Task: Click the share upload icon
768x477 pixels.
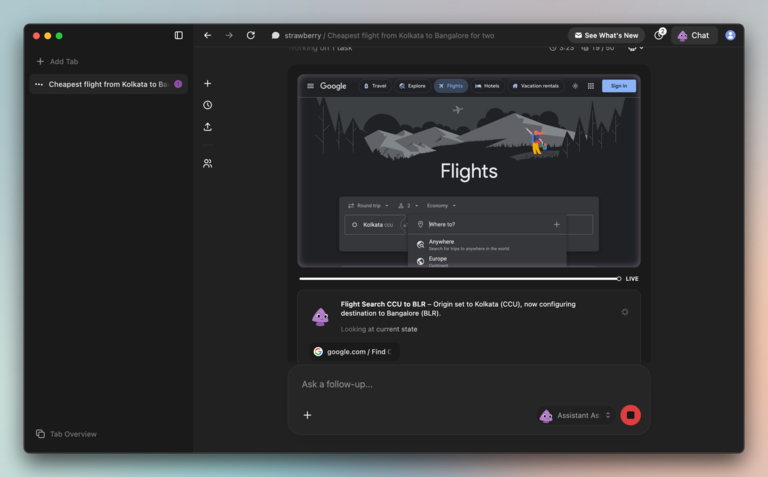Action: coord(208,127)
